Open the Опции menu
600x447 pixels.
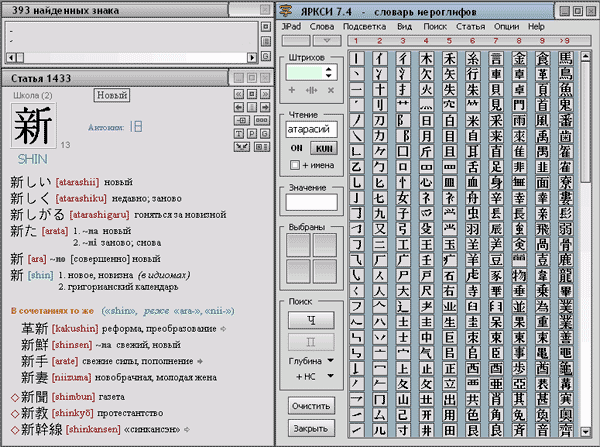507,26
